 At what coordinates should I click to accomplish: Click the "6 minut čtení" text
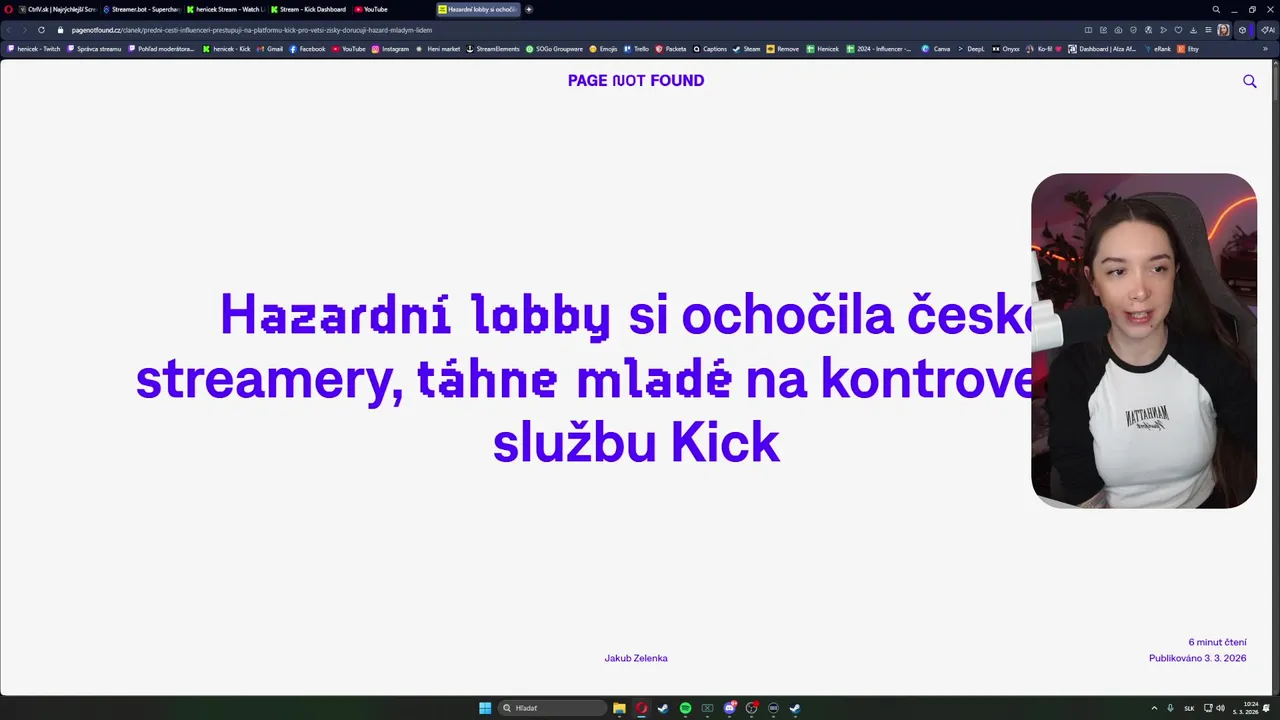1217,642
